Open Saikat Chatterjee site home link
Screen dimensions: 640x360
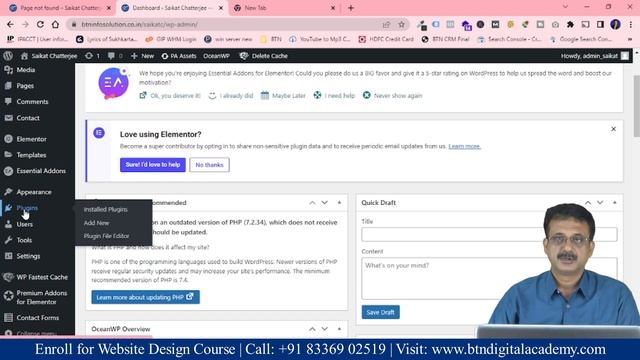49,56
